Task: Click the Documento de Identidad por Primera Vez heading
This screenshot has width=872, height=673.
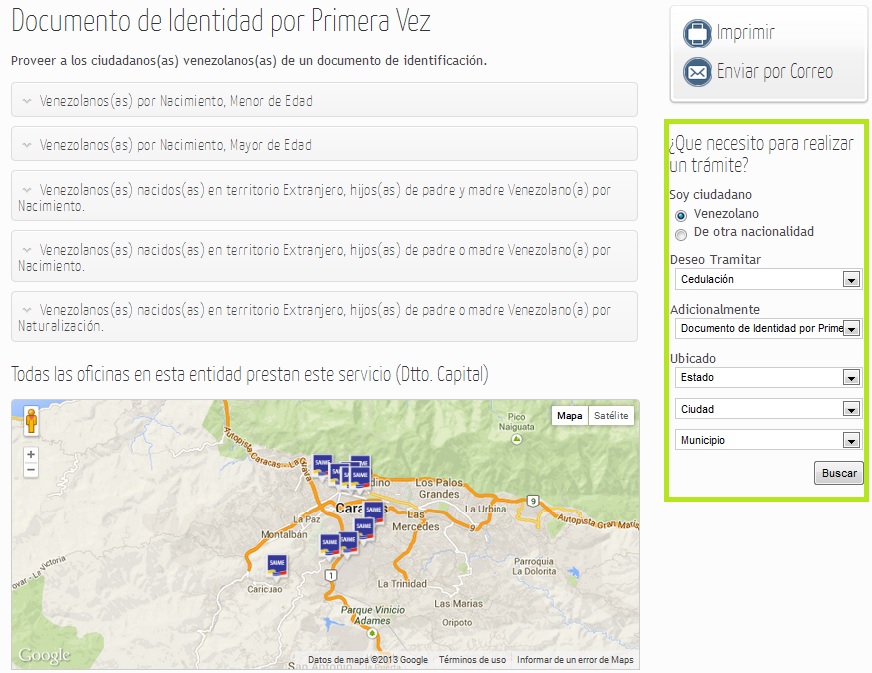Action: click(221, 21)
